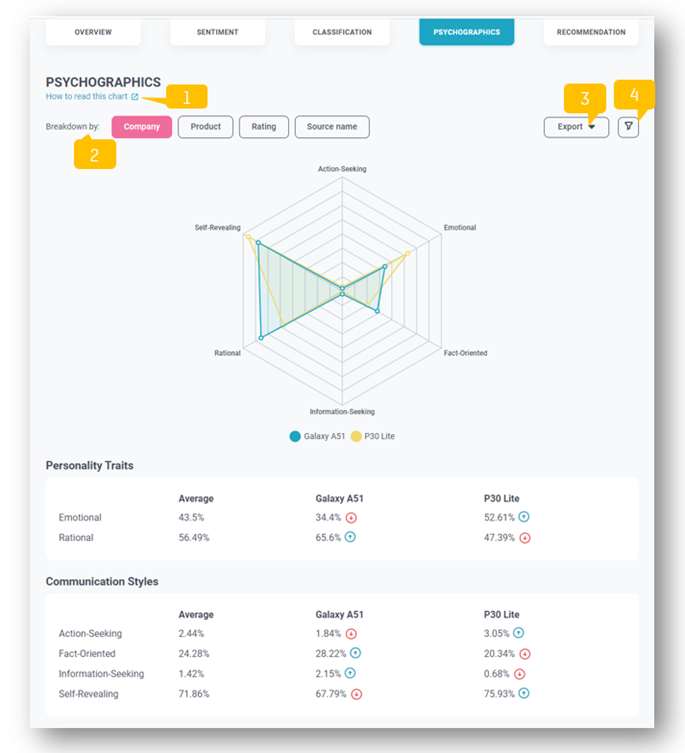685x753 pixels.
Task: Click Rational average value 56.49%
Action: 194,538
